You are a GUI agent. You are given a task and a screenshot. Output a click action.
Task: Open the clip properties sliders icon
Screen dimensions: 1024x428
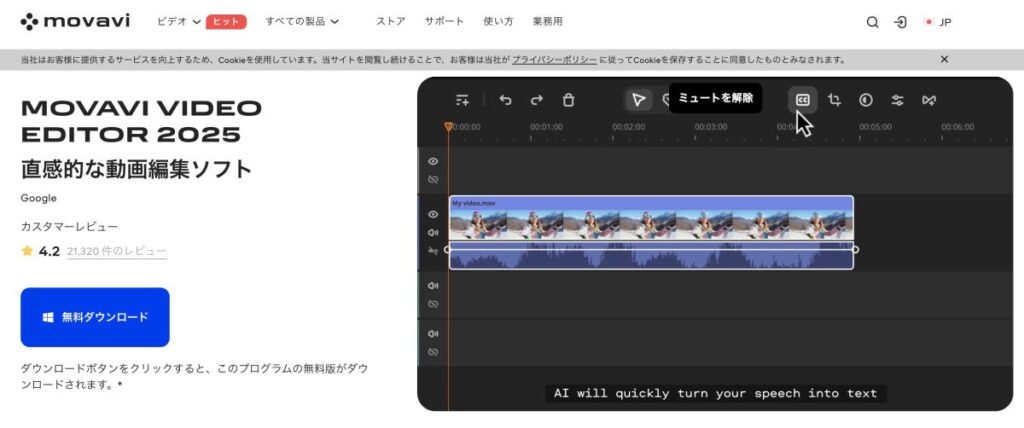coord(897,100)
